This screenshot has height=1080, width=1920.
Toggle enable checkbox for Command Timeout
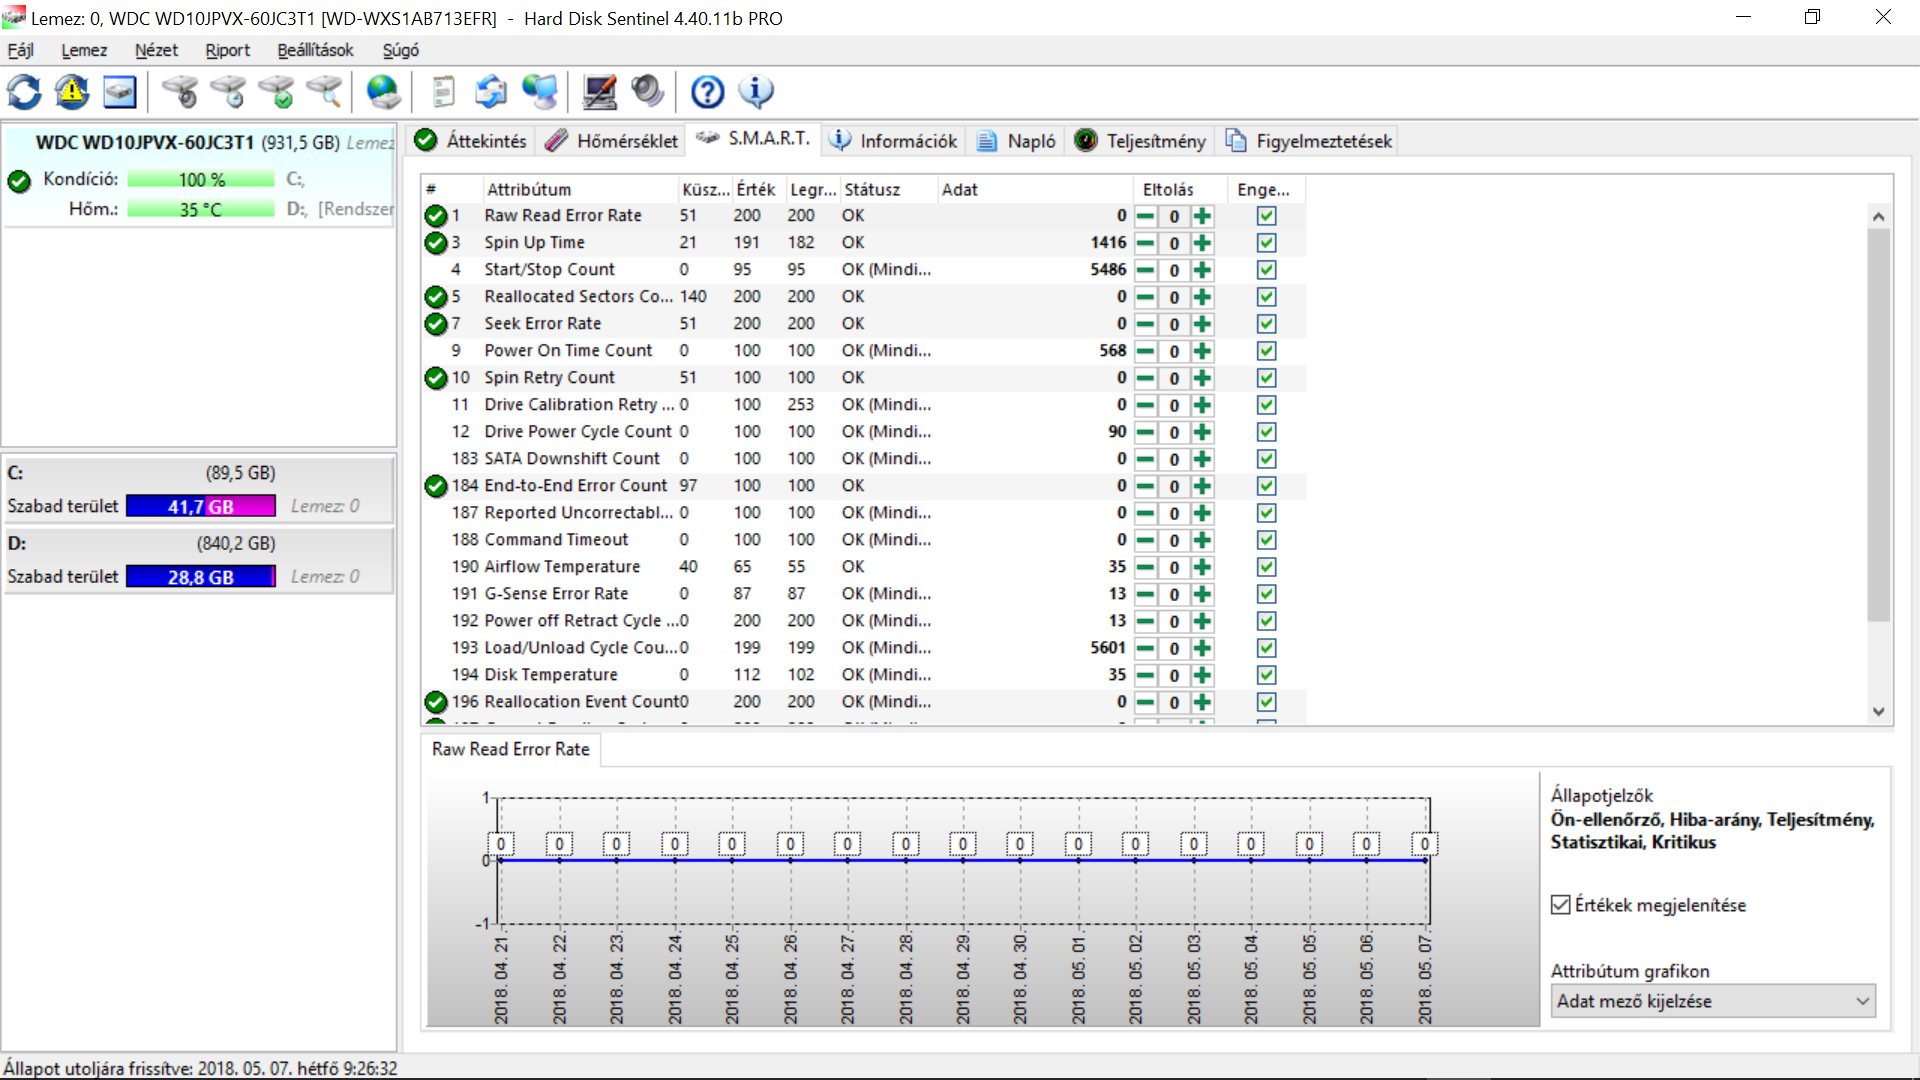1267,540
